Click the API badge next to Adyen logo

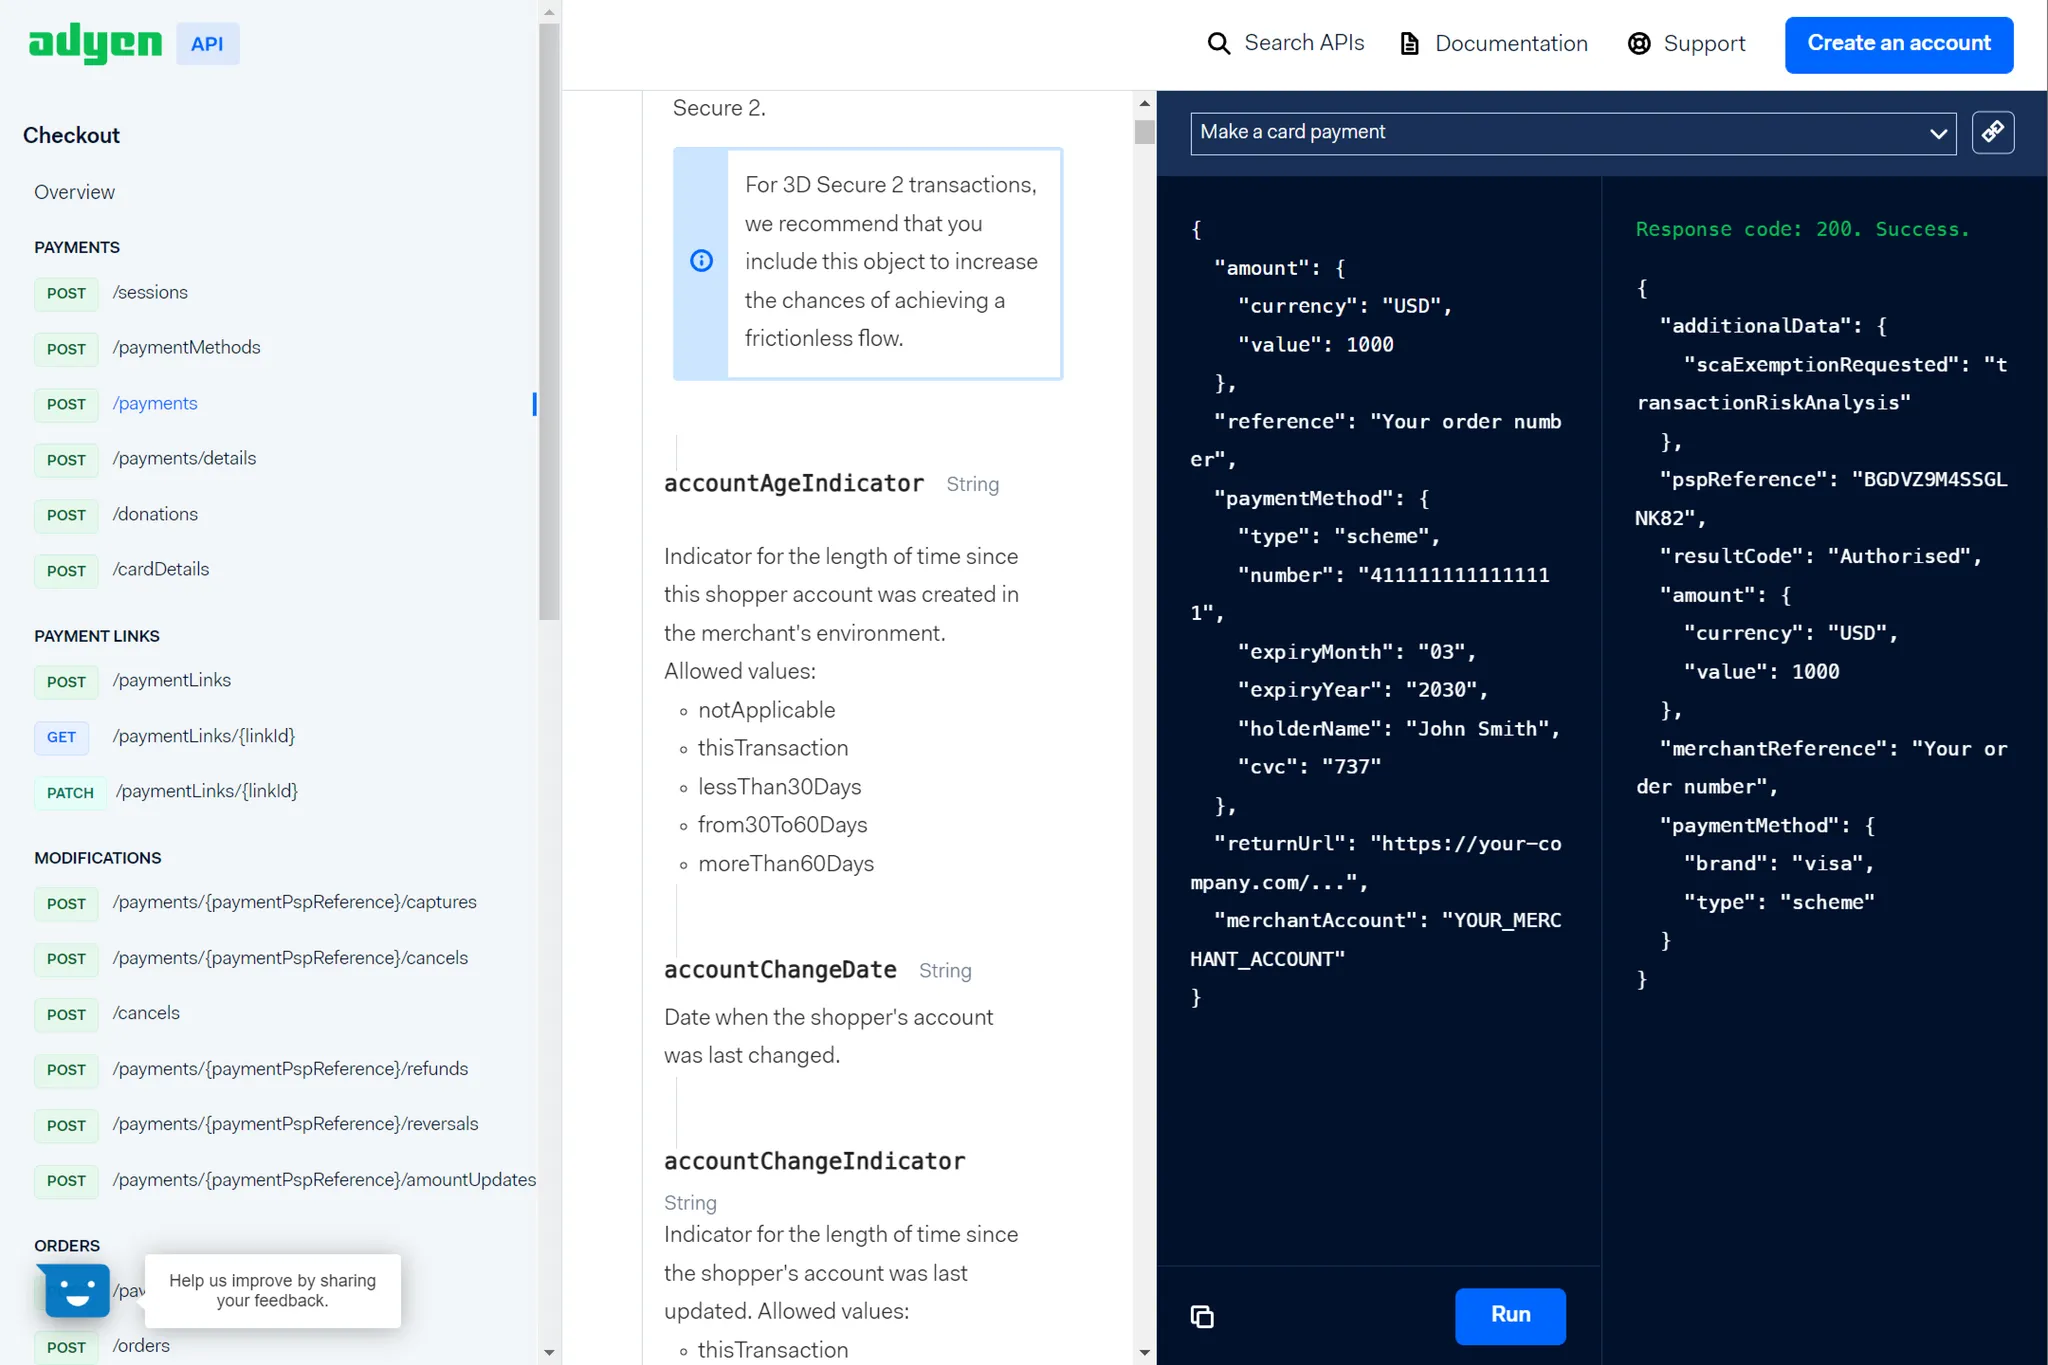pyautogui.click(x=207, y=43)
